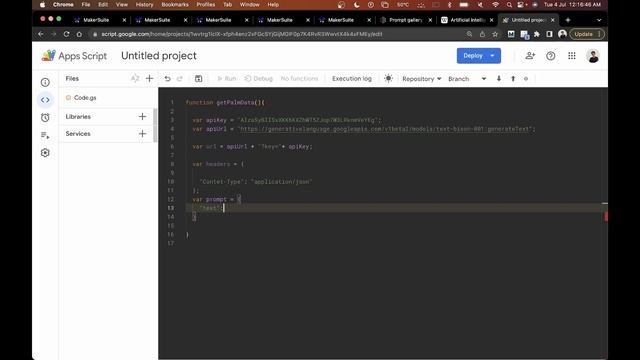Viewport: 640px width, 360px height.
Task: Rename the Untitled project title
Action: tap(159, 56)
